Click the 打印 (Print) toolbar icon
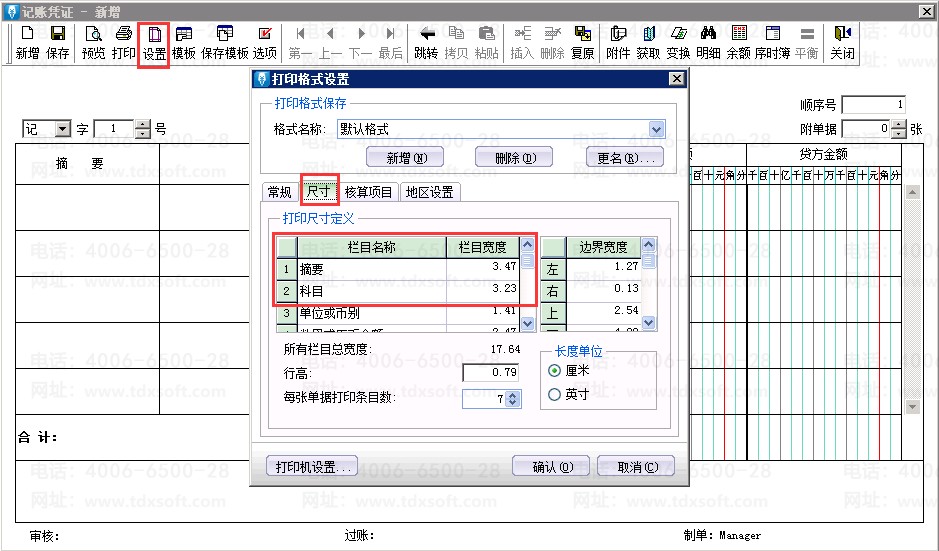This screenshot has width=939, height=551. pyautogui.click(x=123, y=43)
